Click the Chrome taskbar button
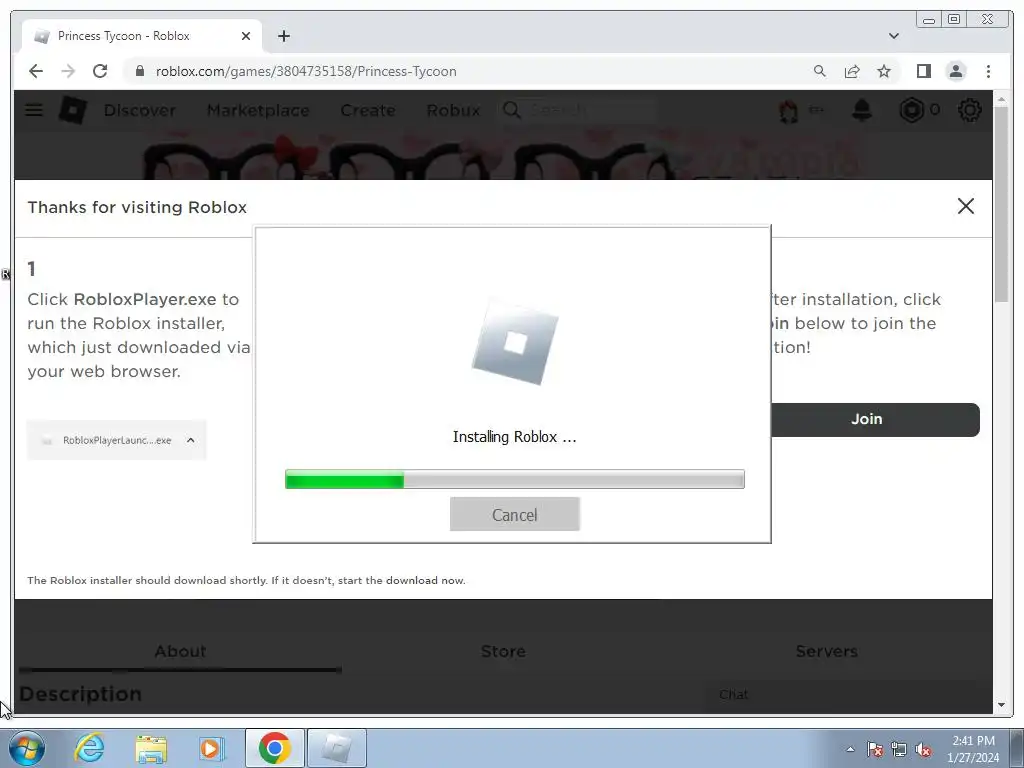 click(274, 748)
